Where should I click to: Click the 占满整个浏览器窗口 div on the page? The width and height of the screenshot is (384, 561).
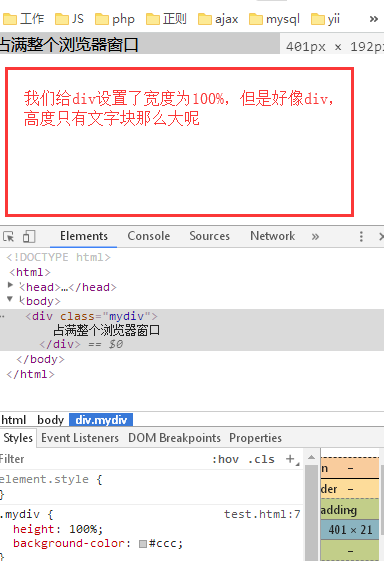(x=140, y=45)
